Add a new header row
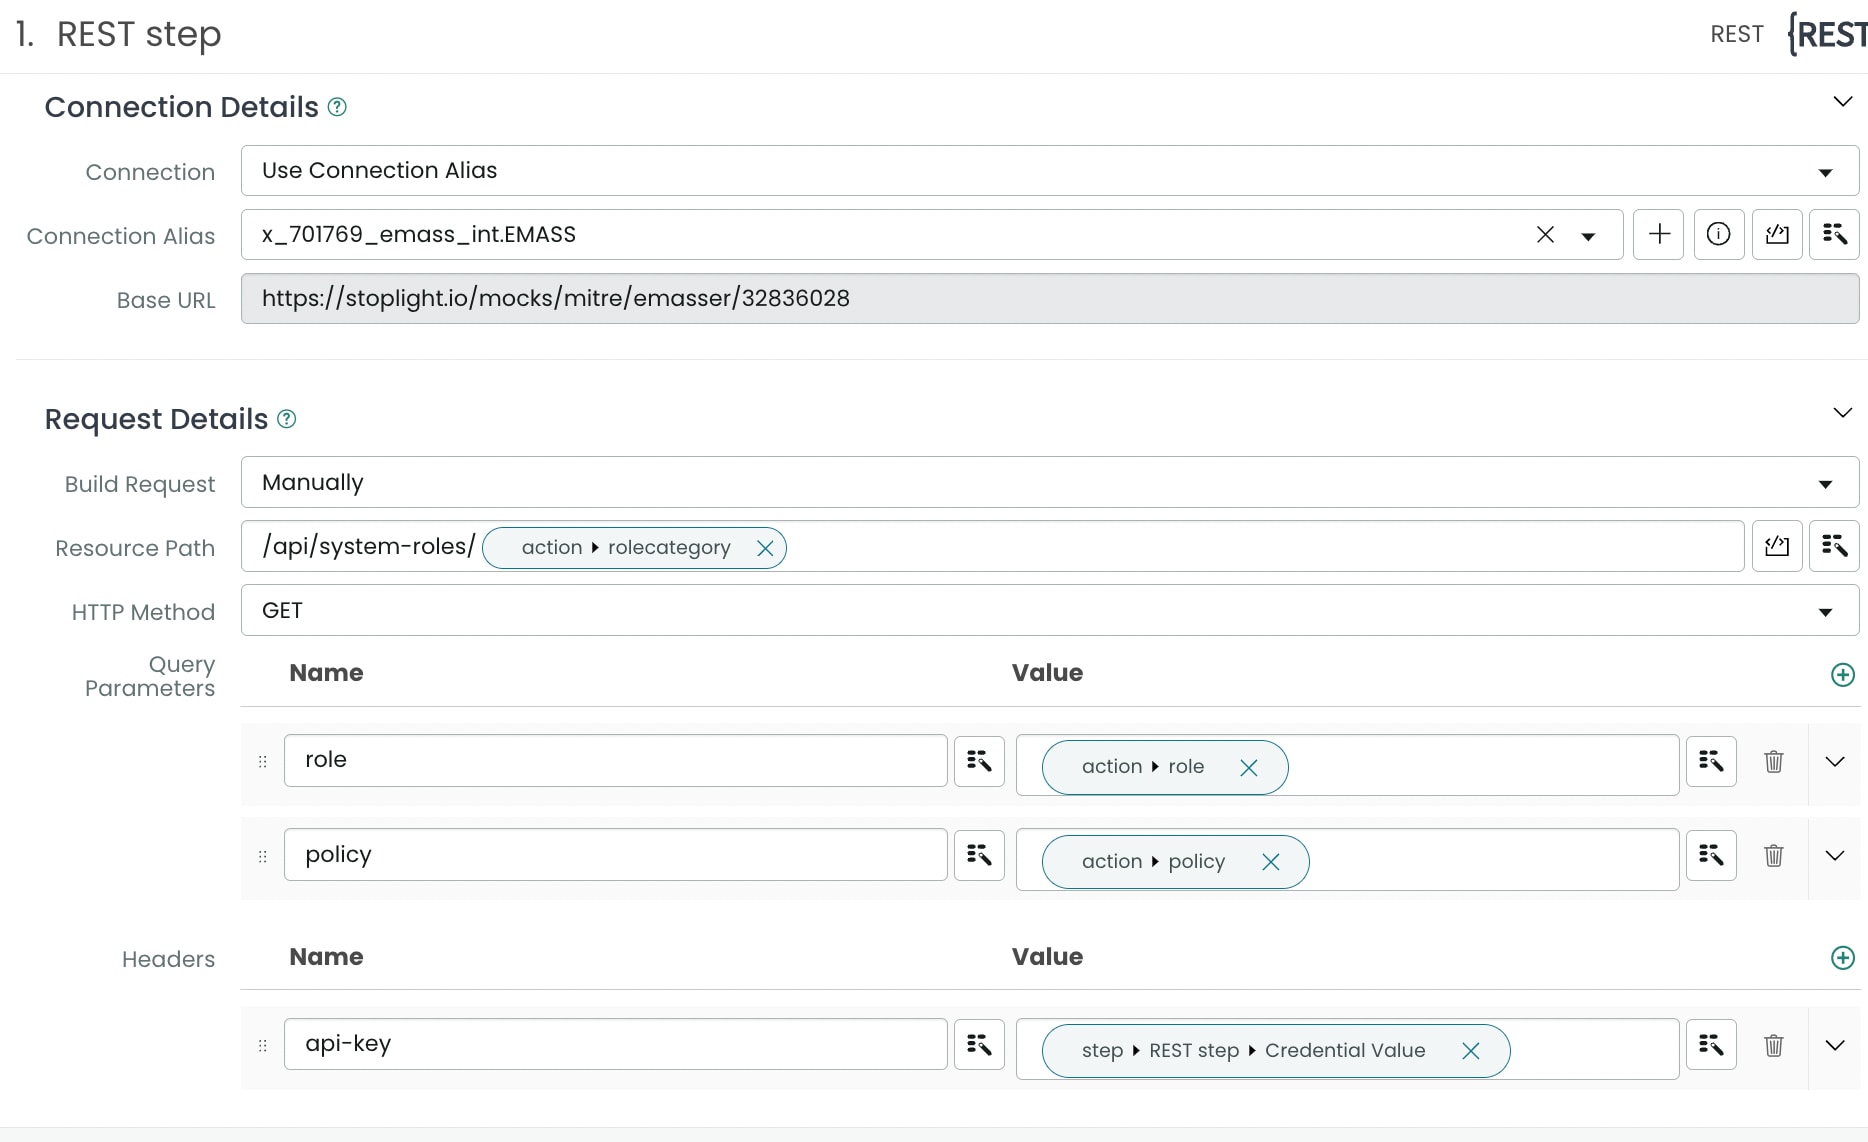Image resolution: width=1868 pixels, height=1142 pixels. click(1842, 958)
